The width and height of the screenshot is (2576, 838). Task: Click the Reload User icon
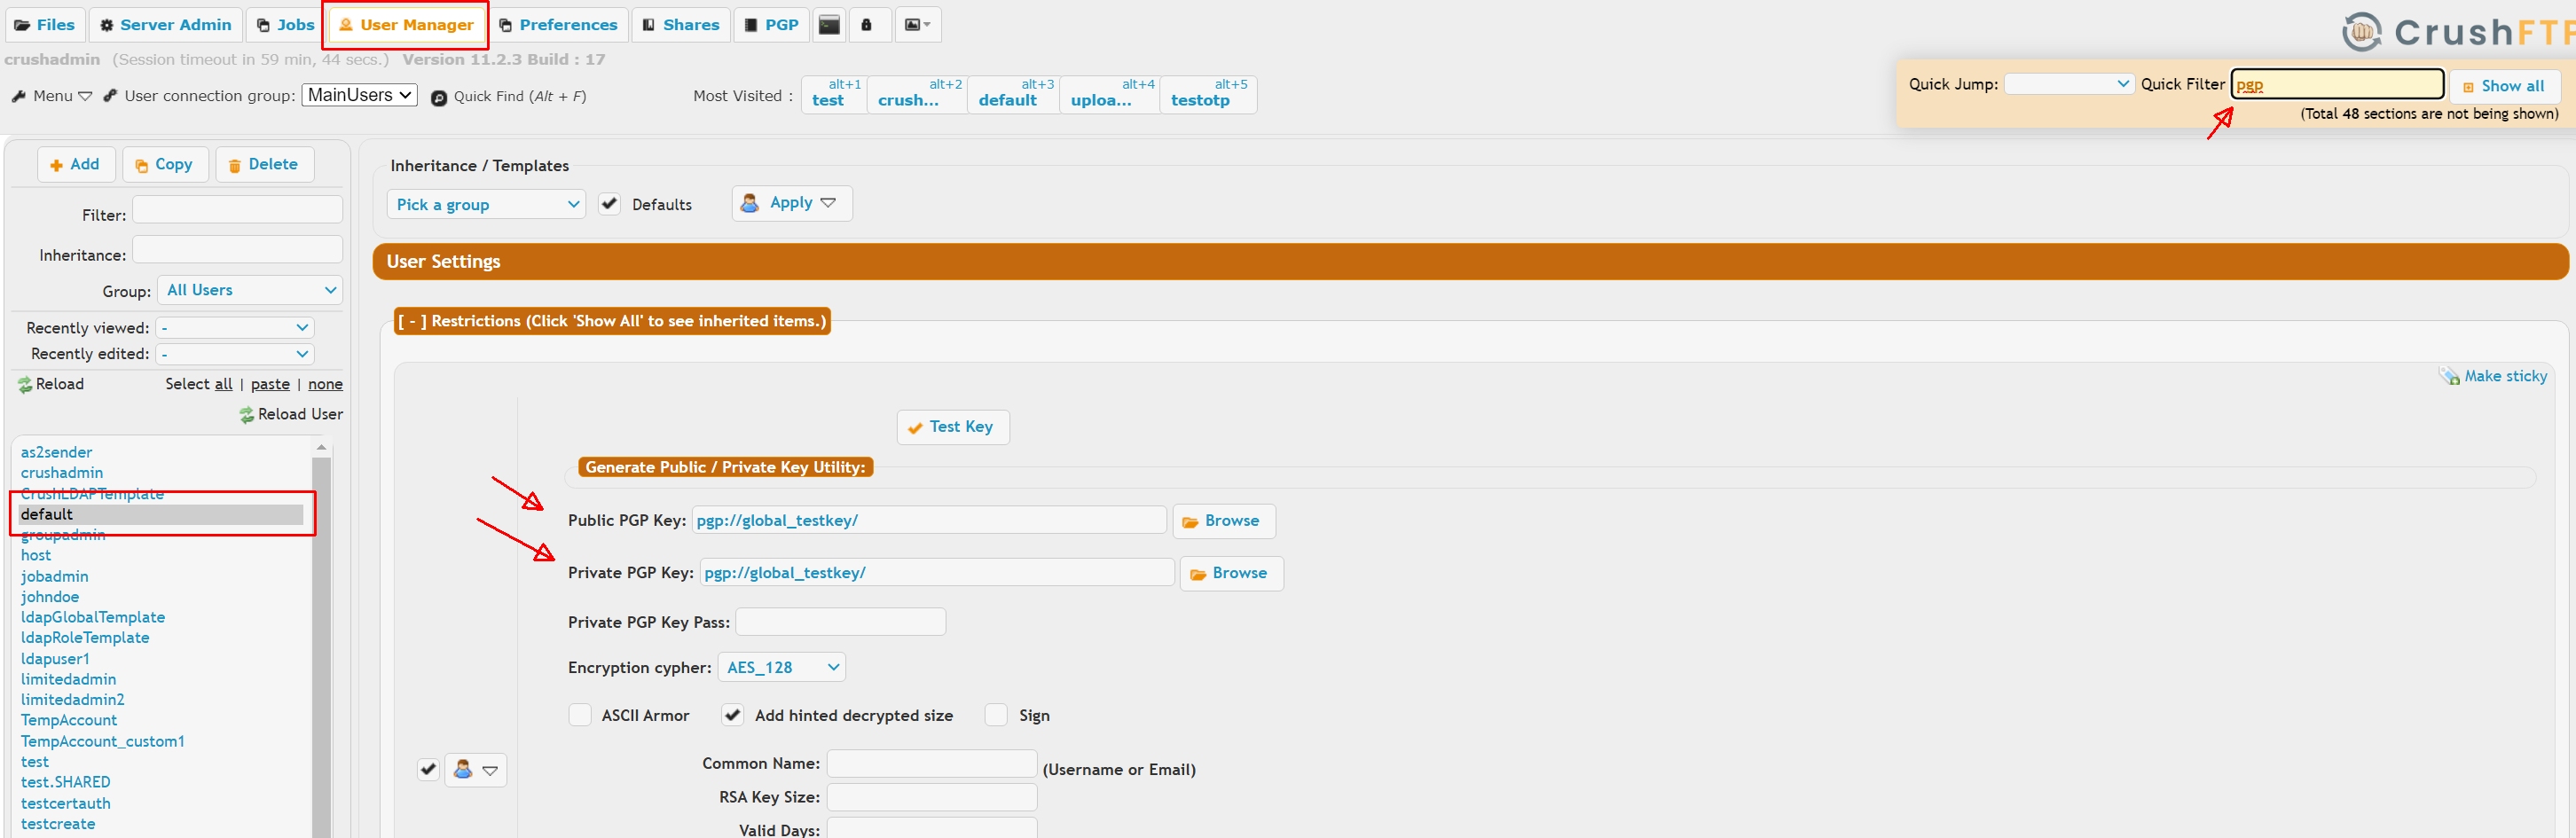click(246, 414)
